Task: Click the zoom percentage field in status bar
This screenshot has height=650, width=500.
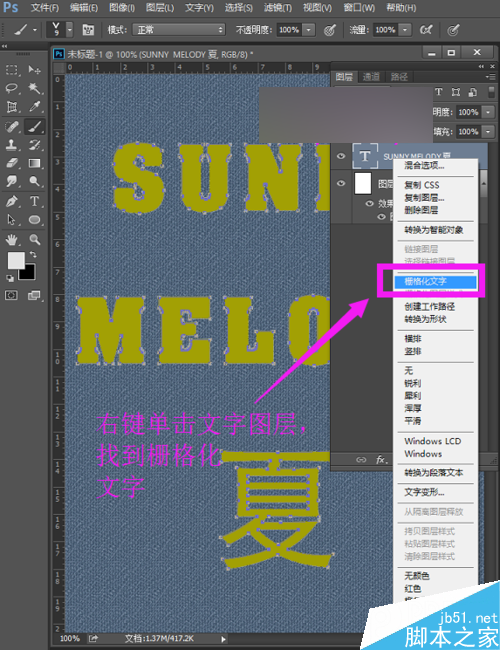Action: click(x=70, y=638)
